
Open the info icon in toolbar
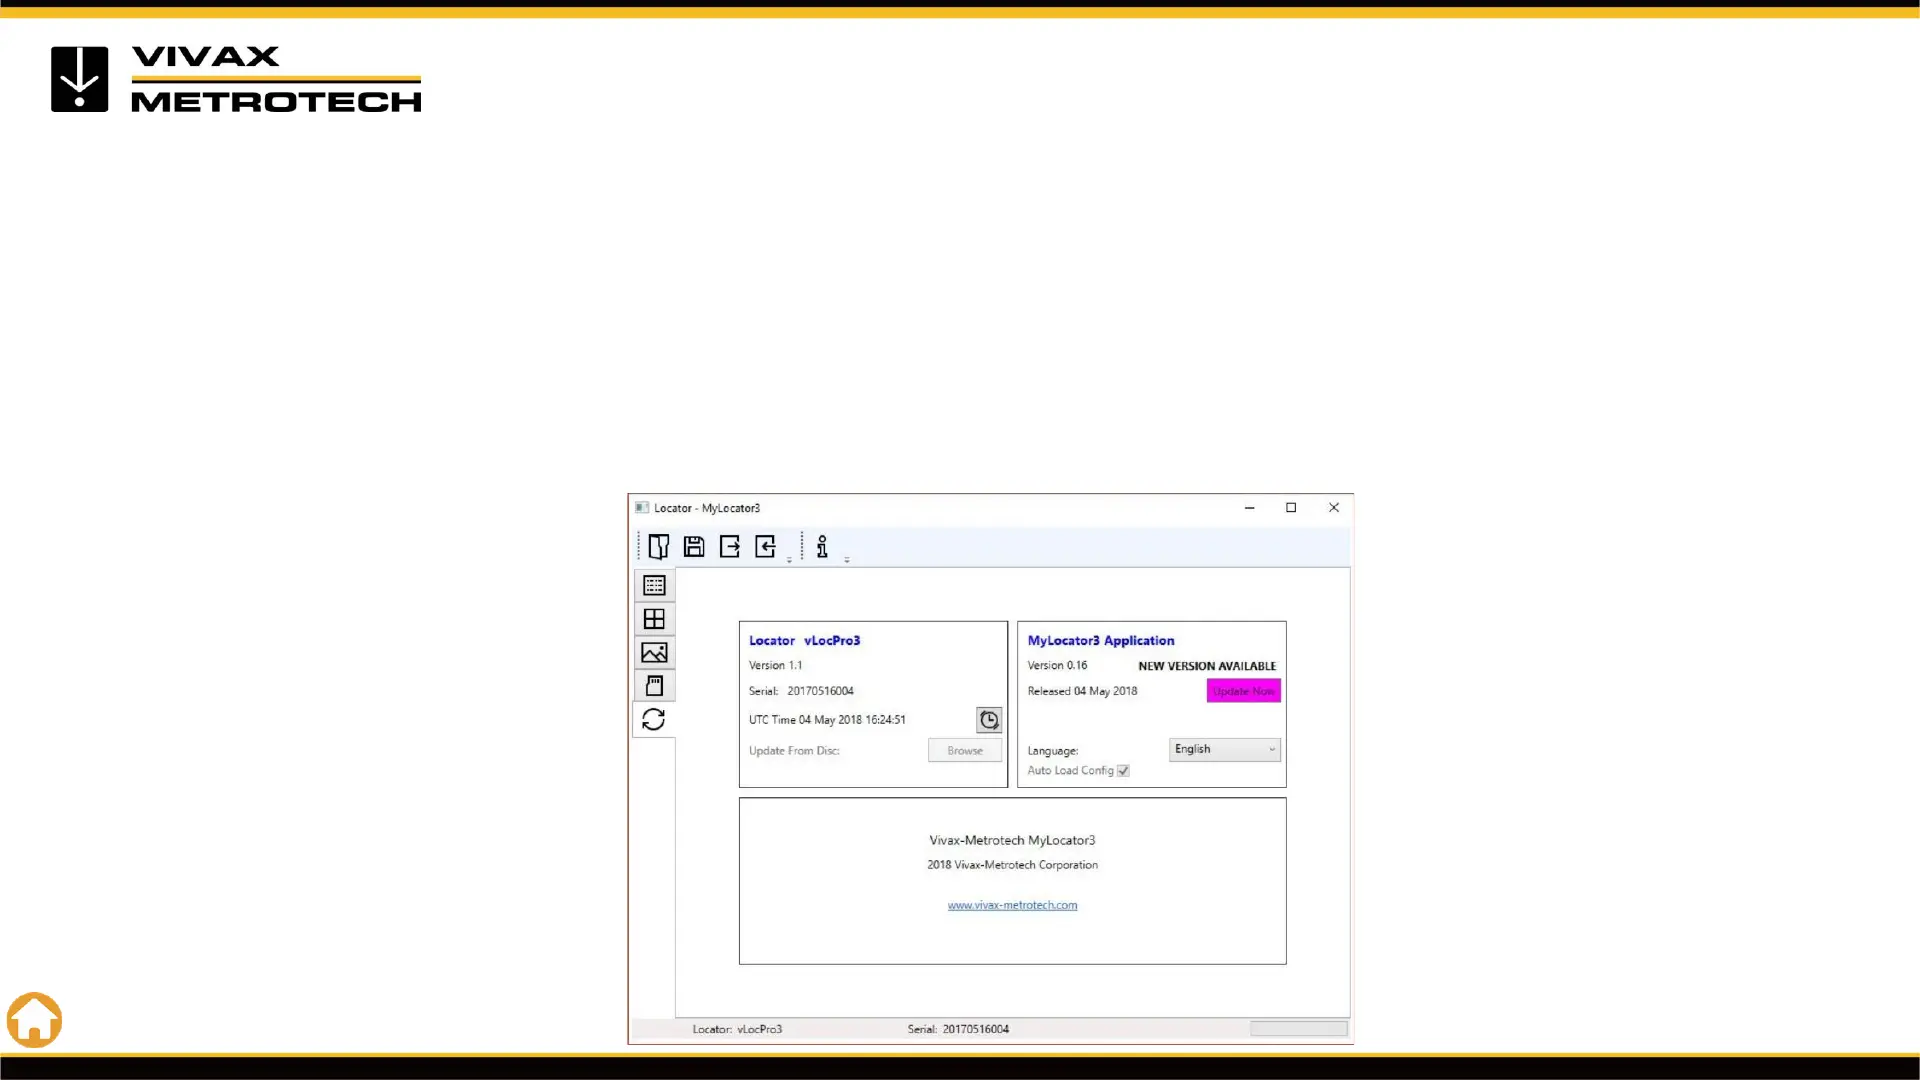822,546
